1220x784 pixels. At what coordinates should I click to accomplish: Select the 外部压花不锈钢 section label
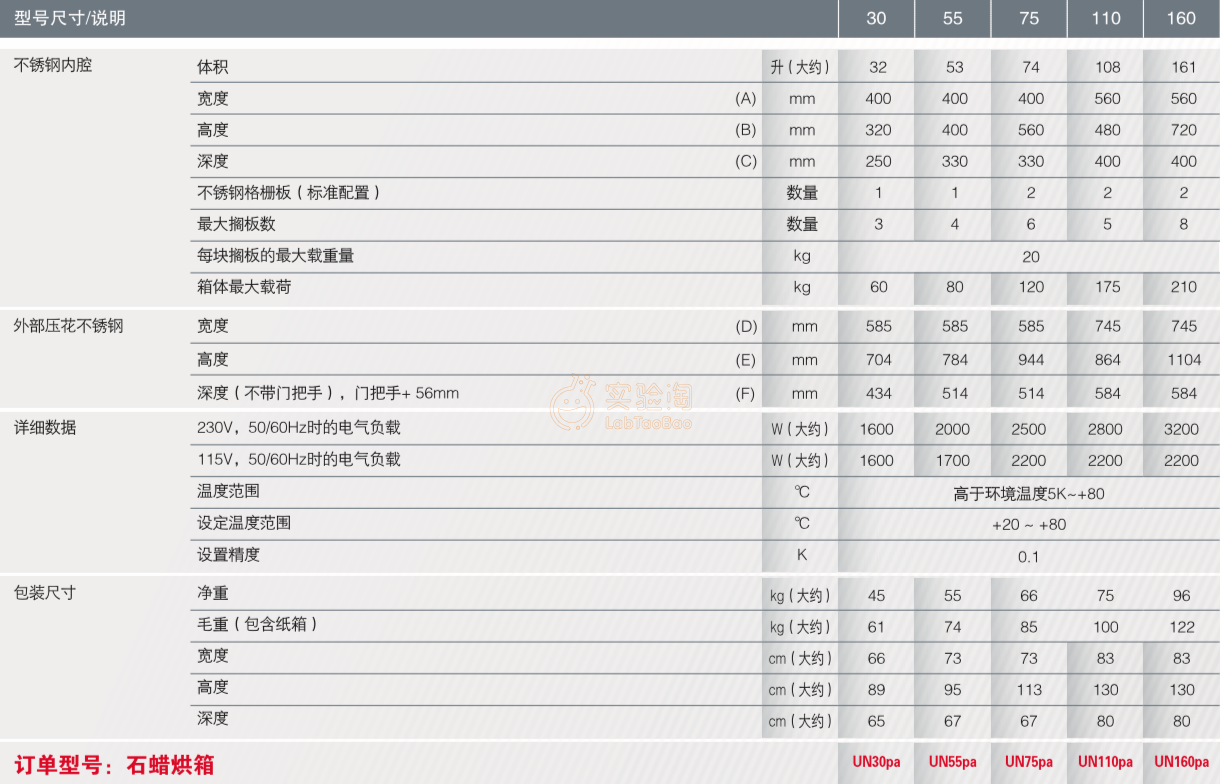tap(69, 325)
